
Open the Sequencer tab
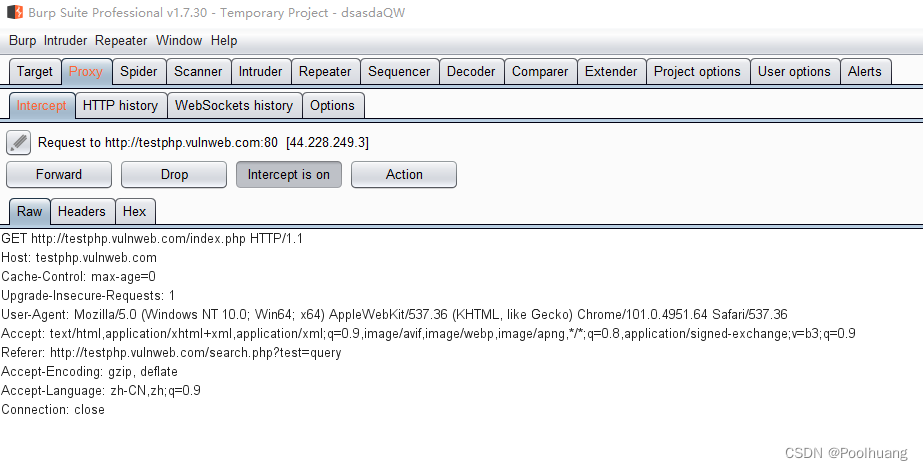pos(399,71)
